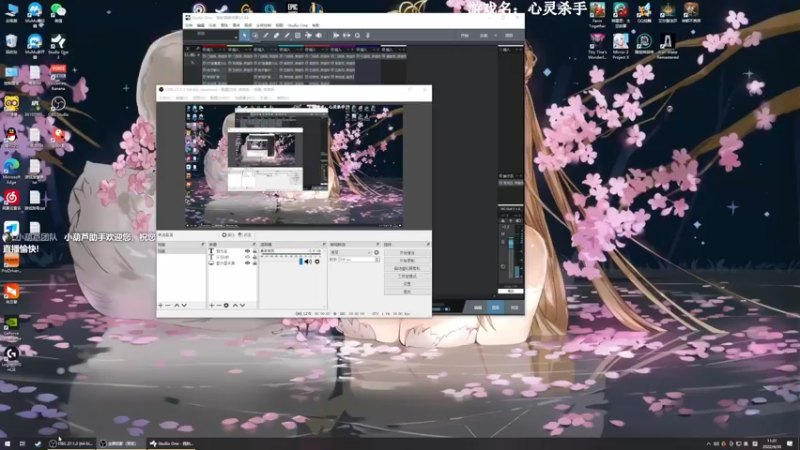Open Settings button in OBS Controls
Viewport: 800px width, 450px height.
point(407,284)
